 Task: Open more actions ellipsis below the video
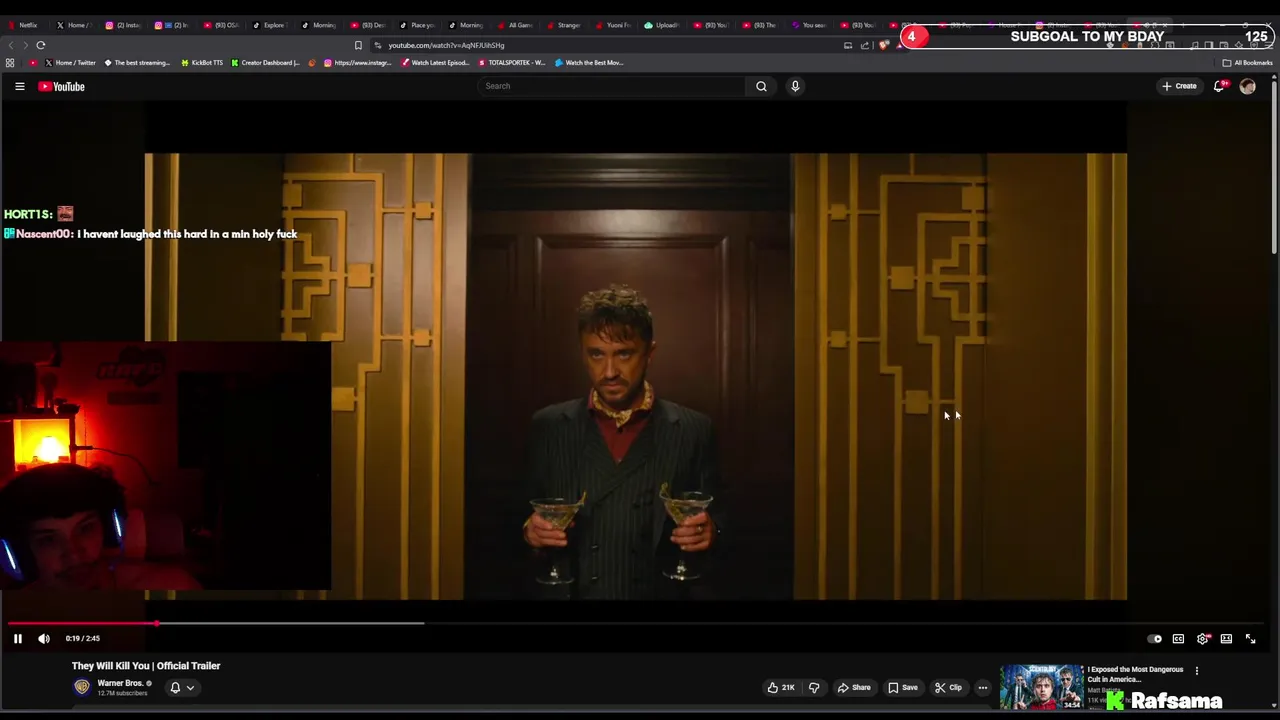pos(982,687)
